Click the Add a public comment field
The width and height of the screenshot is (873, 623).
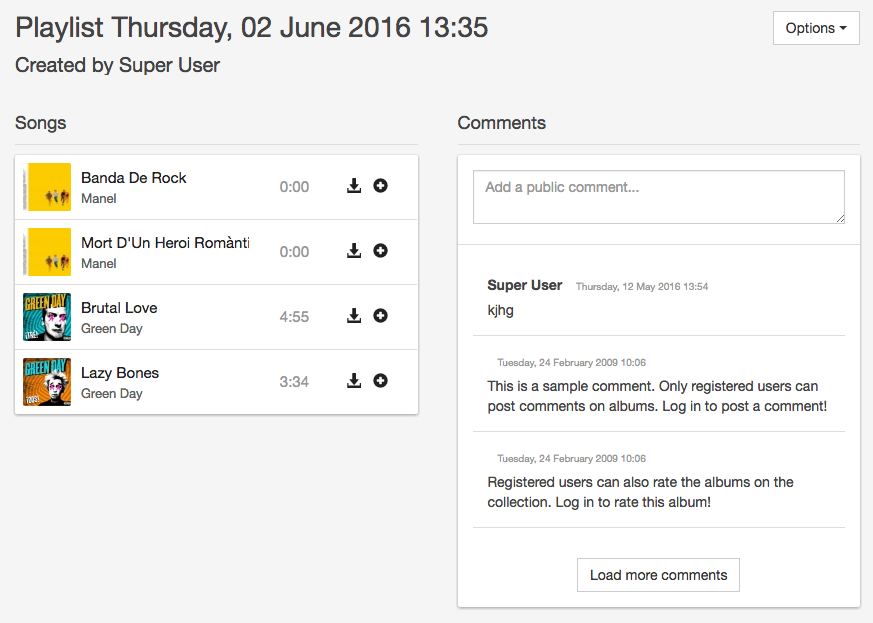point(659,197)
